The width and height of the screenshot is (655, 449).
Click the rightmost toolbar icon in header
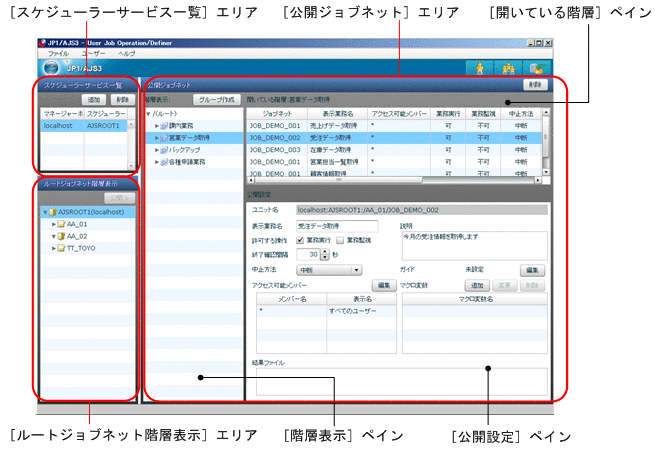pos(538,67)
